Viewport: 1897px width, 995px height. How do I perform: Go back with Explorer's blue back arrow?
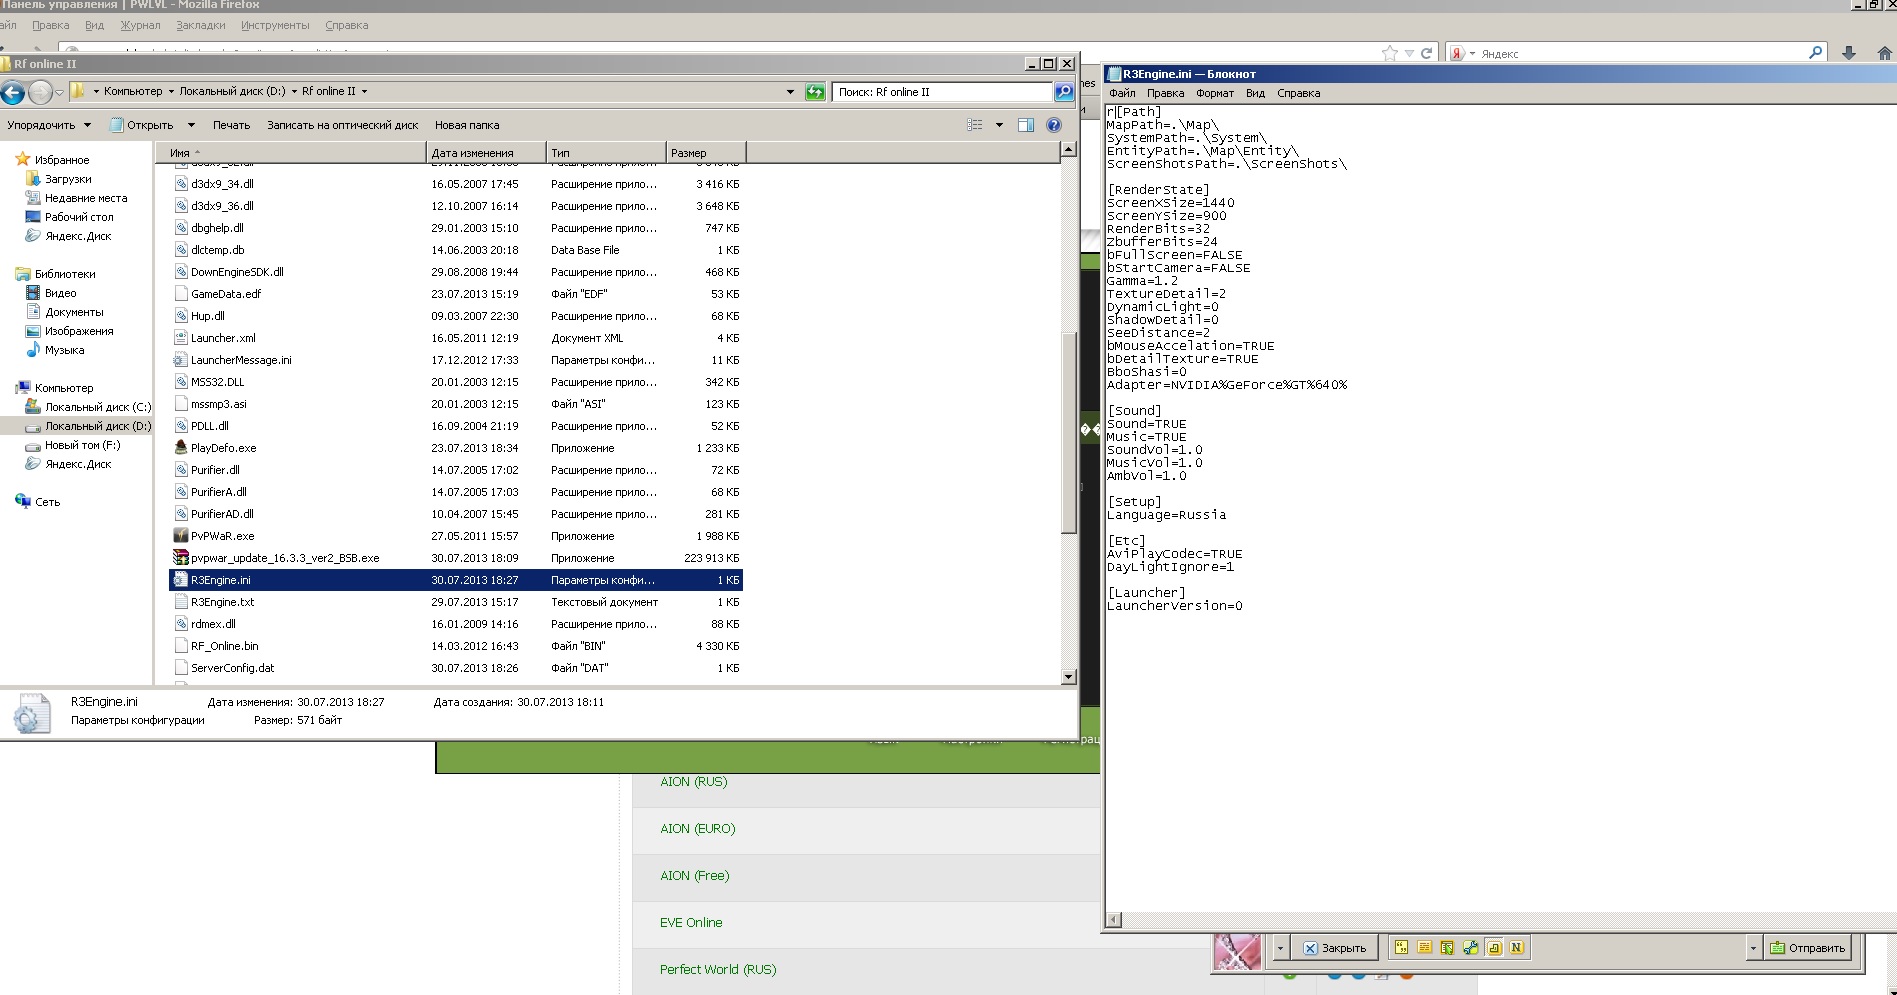click(x=13, y=92)
